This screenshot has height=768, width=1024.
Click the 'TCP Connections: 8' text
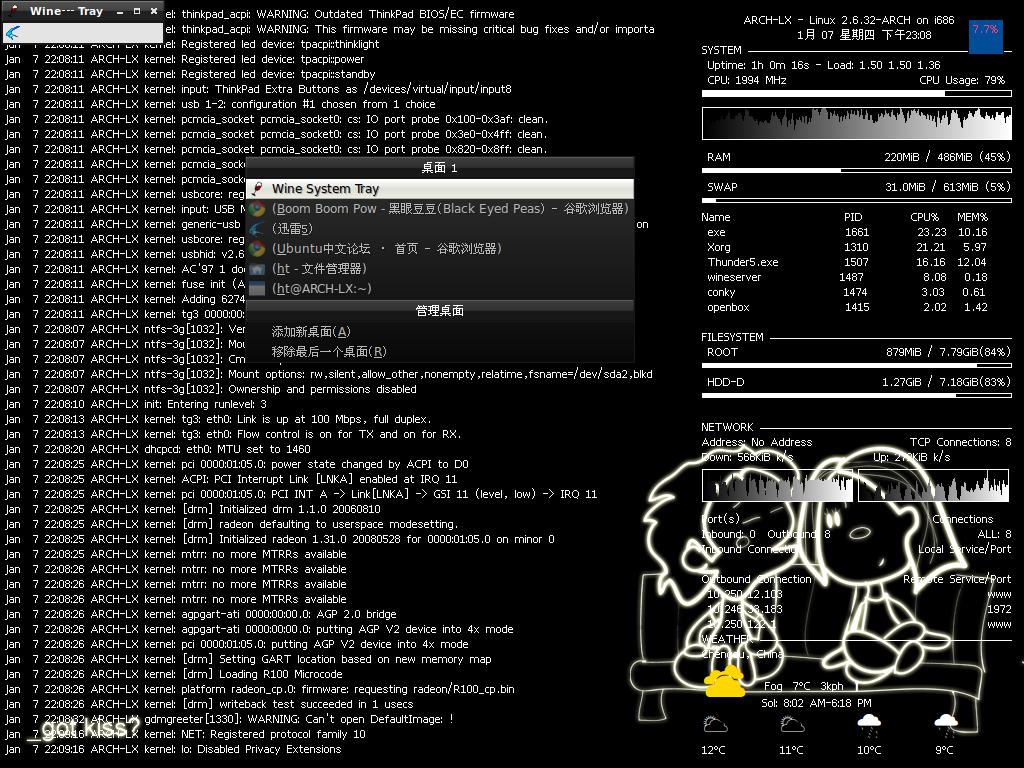pos(961,442)
